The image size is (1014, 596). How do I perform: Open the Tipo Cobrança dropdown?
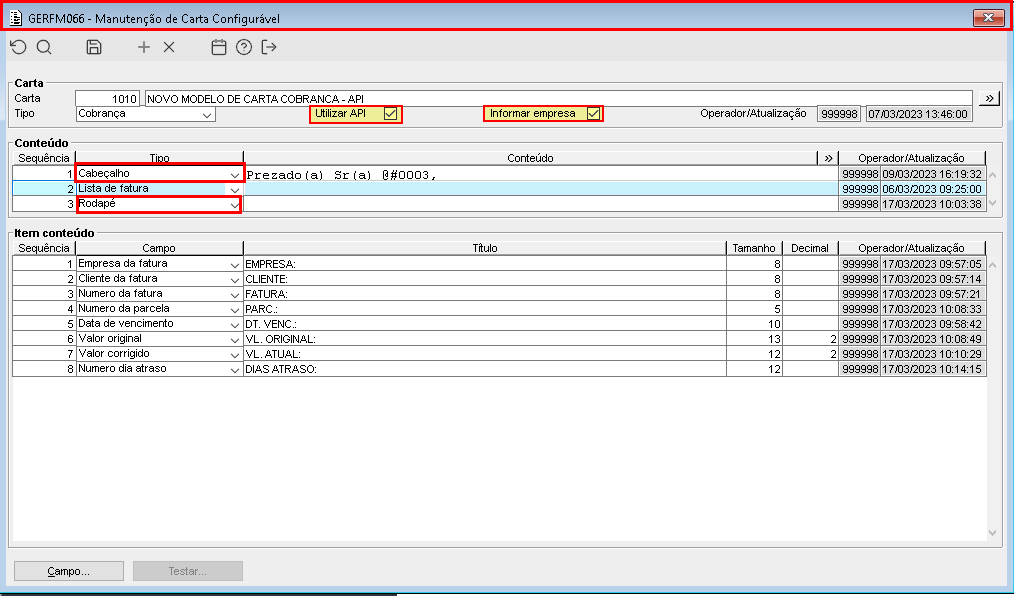click(207, 114)
